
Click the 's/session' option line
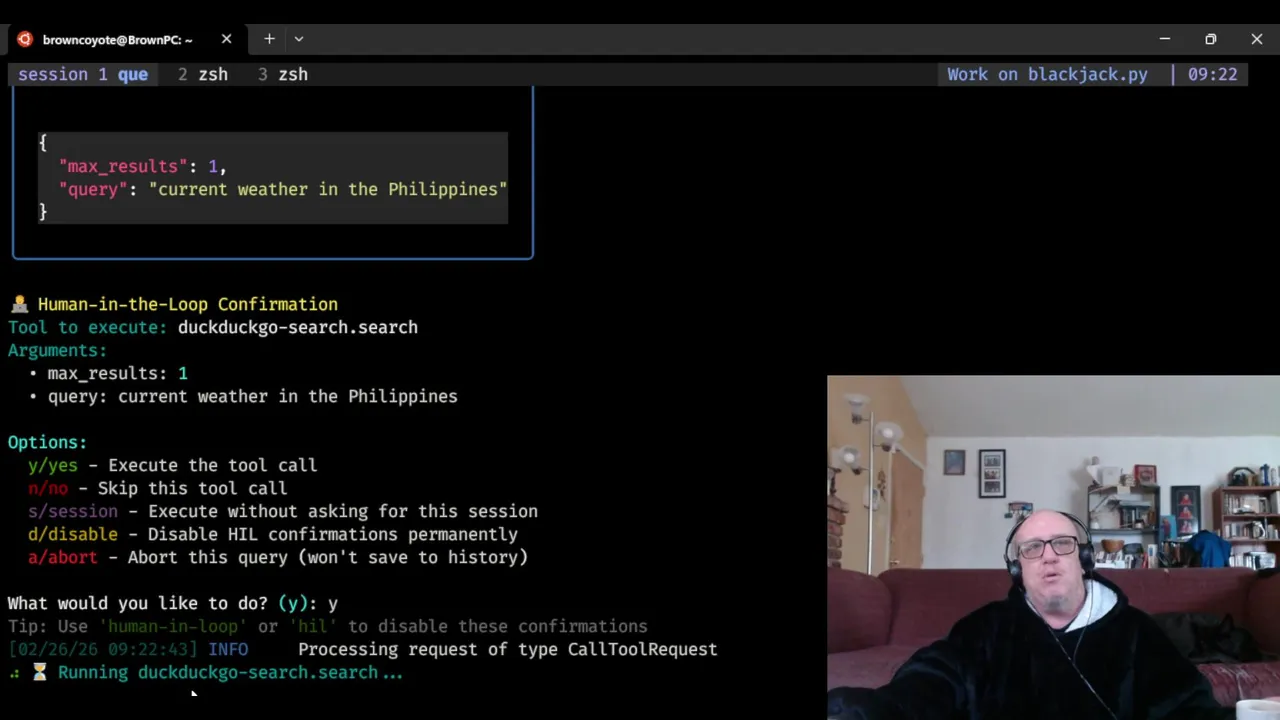(x=283, y=511)
